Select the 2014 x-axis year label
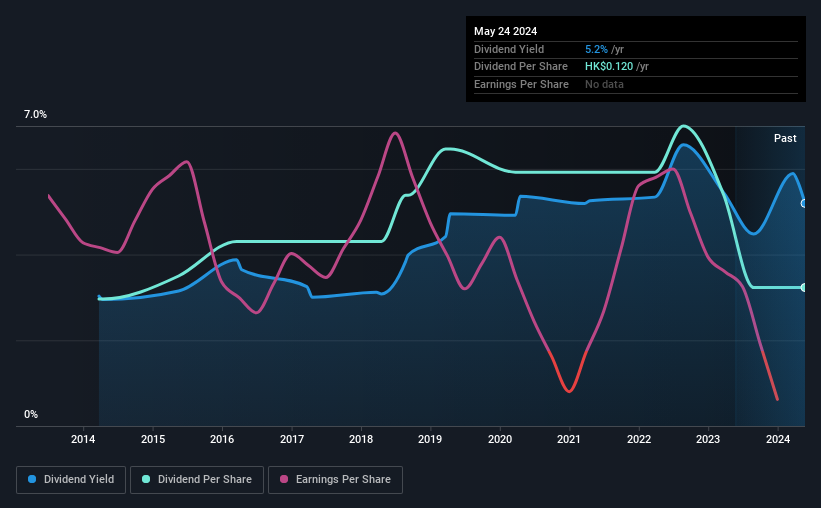The image size is (821, 508). pos(83,439)
